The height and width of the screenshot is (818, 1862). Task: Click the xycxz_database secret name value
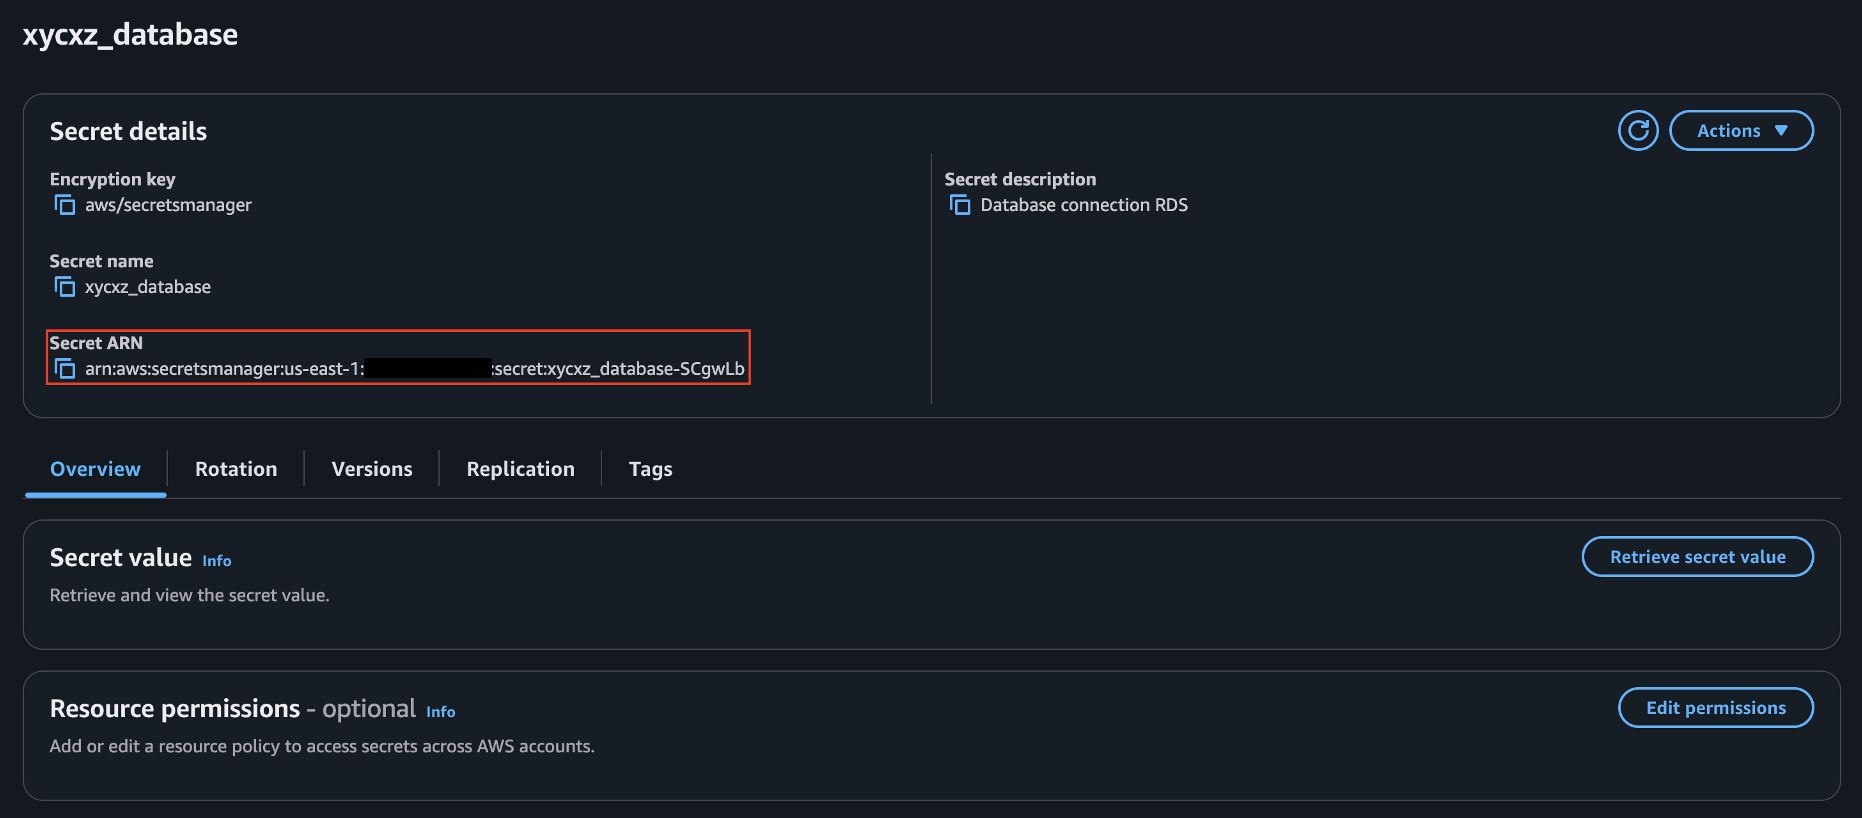[x=148, y=287]
